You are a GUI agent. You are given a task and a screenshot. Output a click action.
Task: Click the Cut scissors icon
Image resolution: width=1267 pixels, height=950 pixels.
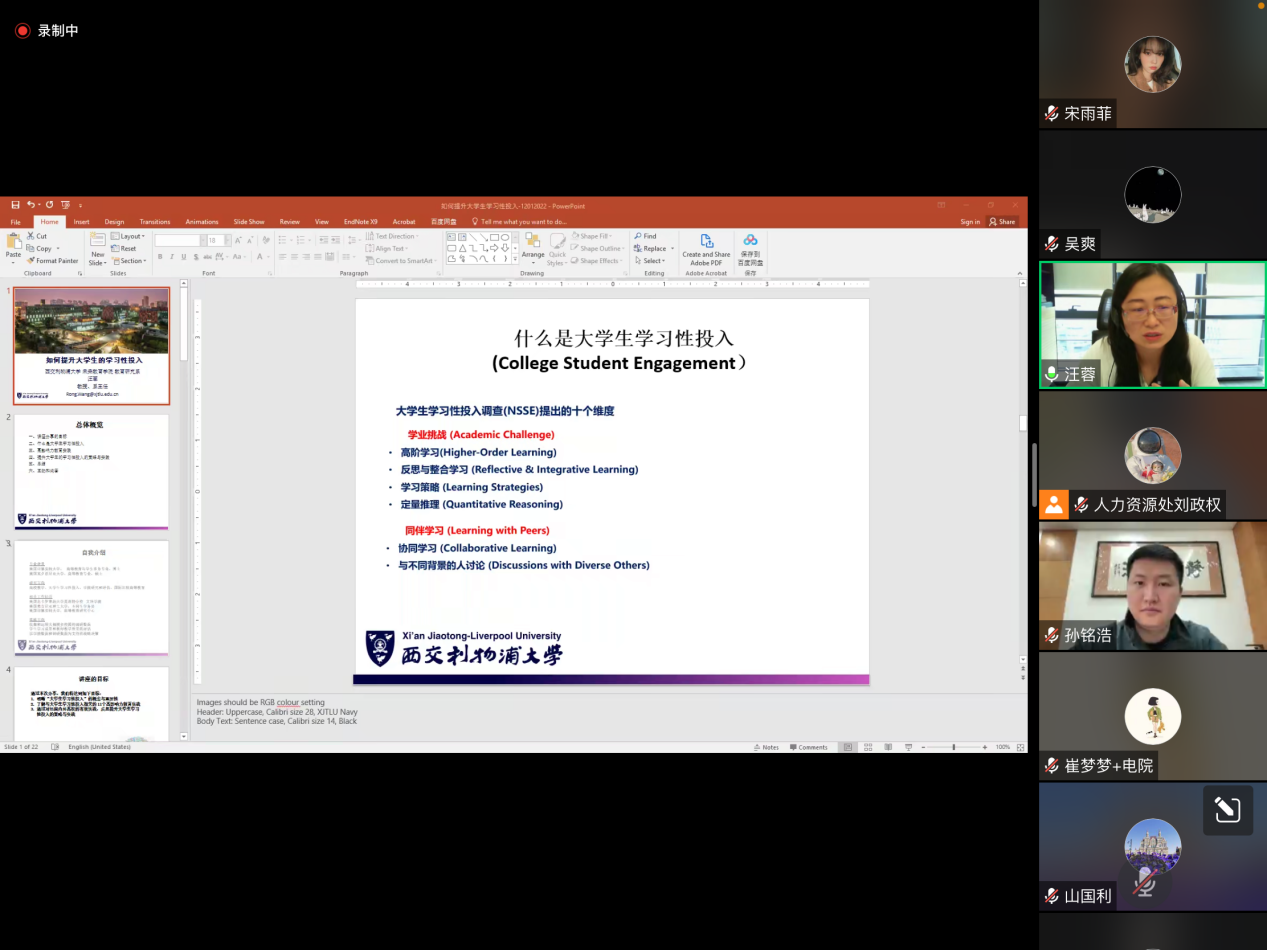coord(37,237)
